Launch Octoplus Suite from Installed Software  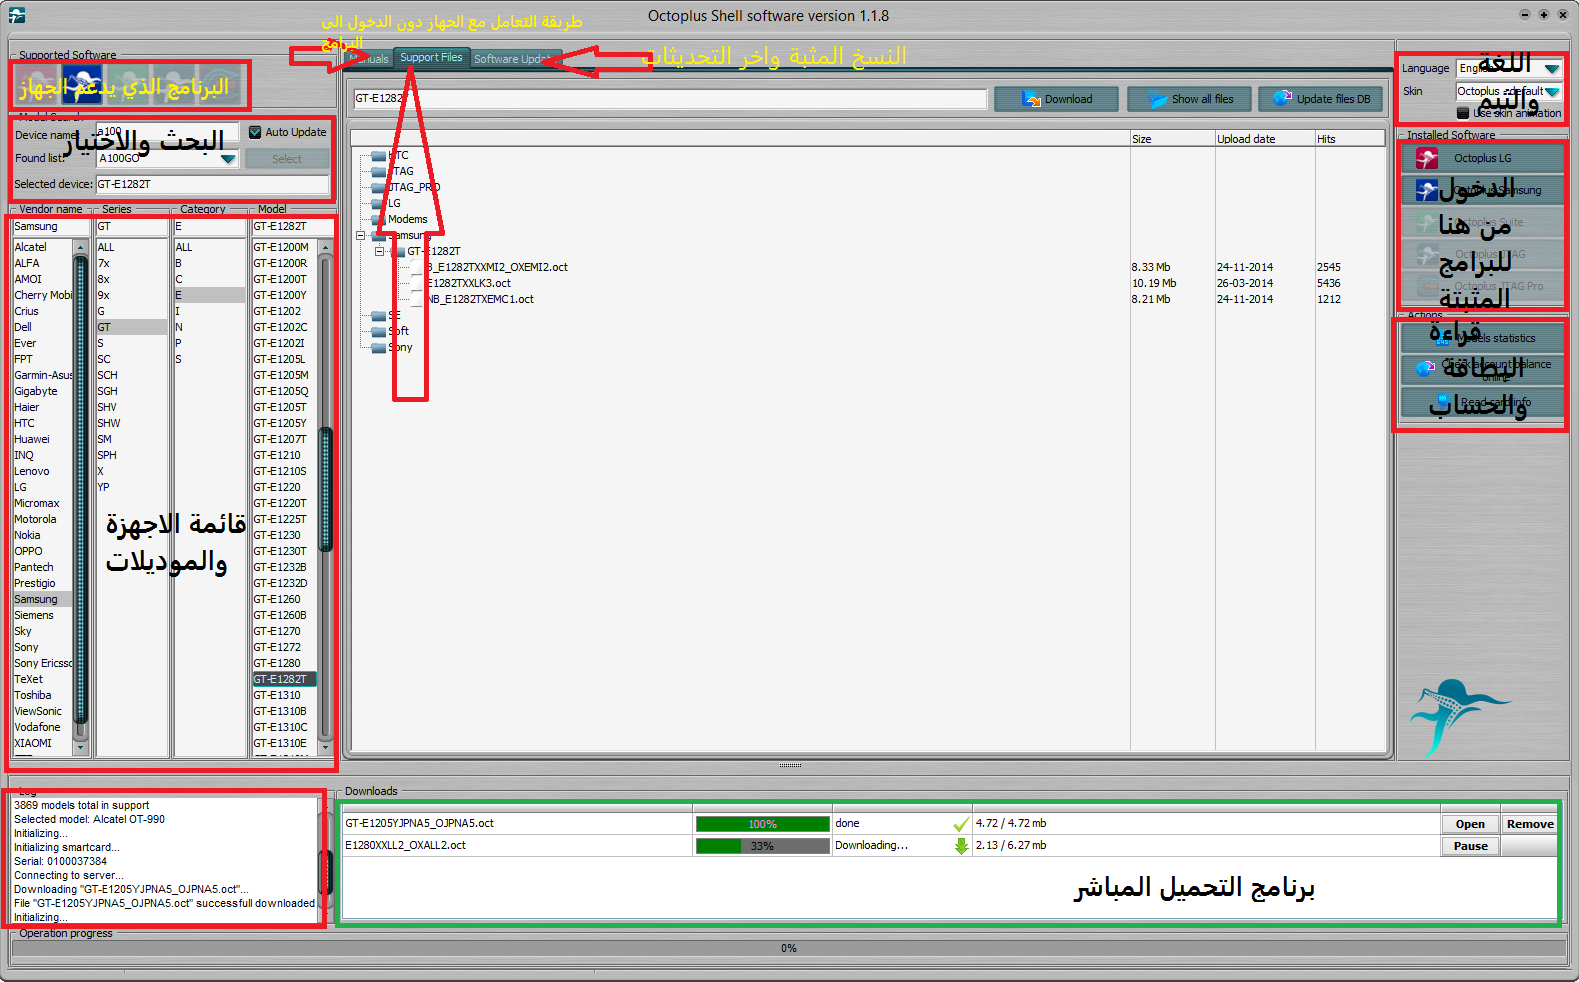pos(1482,222)
